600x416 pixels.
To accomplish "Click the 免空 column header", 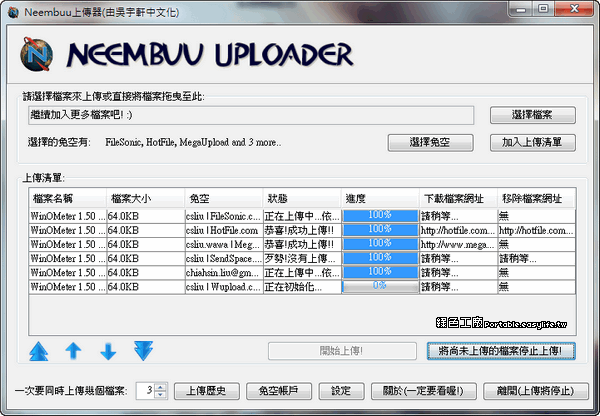I will point(223,199).
